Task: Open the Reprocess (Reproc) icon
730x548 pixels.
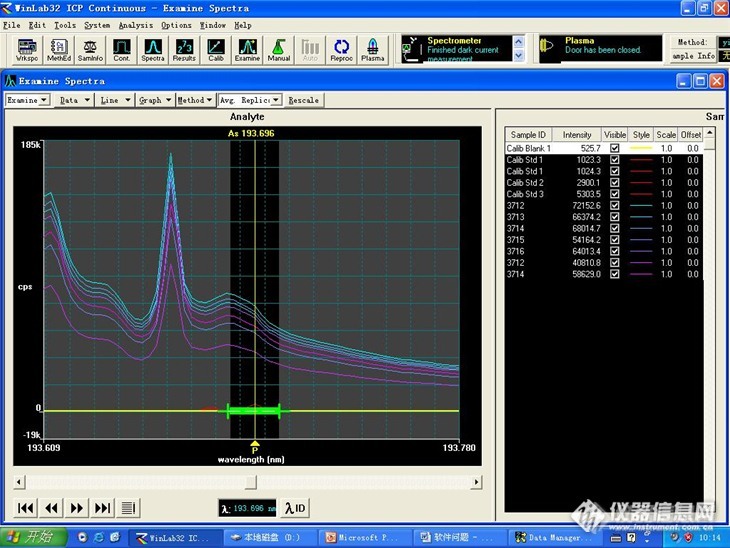Action: 341,50
